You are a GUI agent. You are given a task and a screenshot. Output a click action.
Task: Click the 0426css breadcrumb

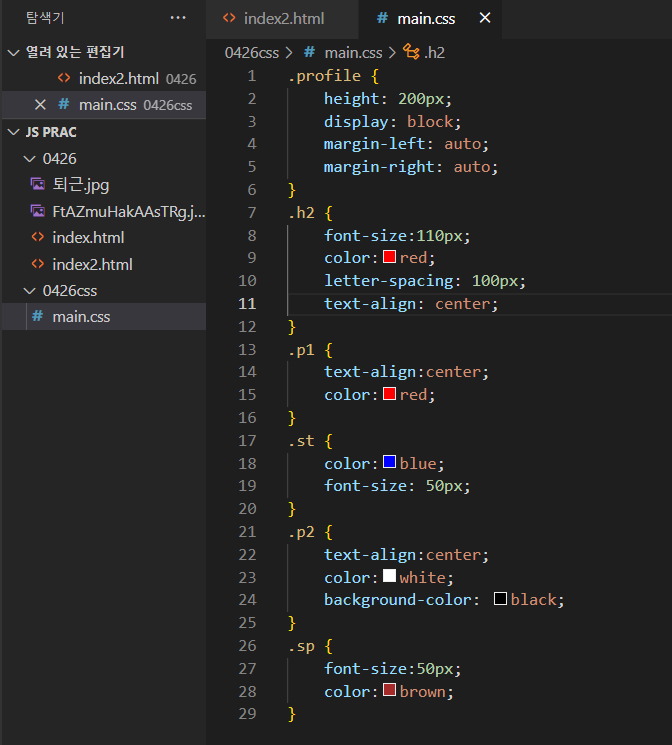click(x=251, y=53)
